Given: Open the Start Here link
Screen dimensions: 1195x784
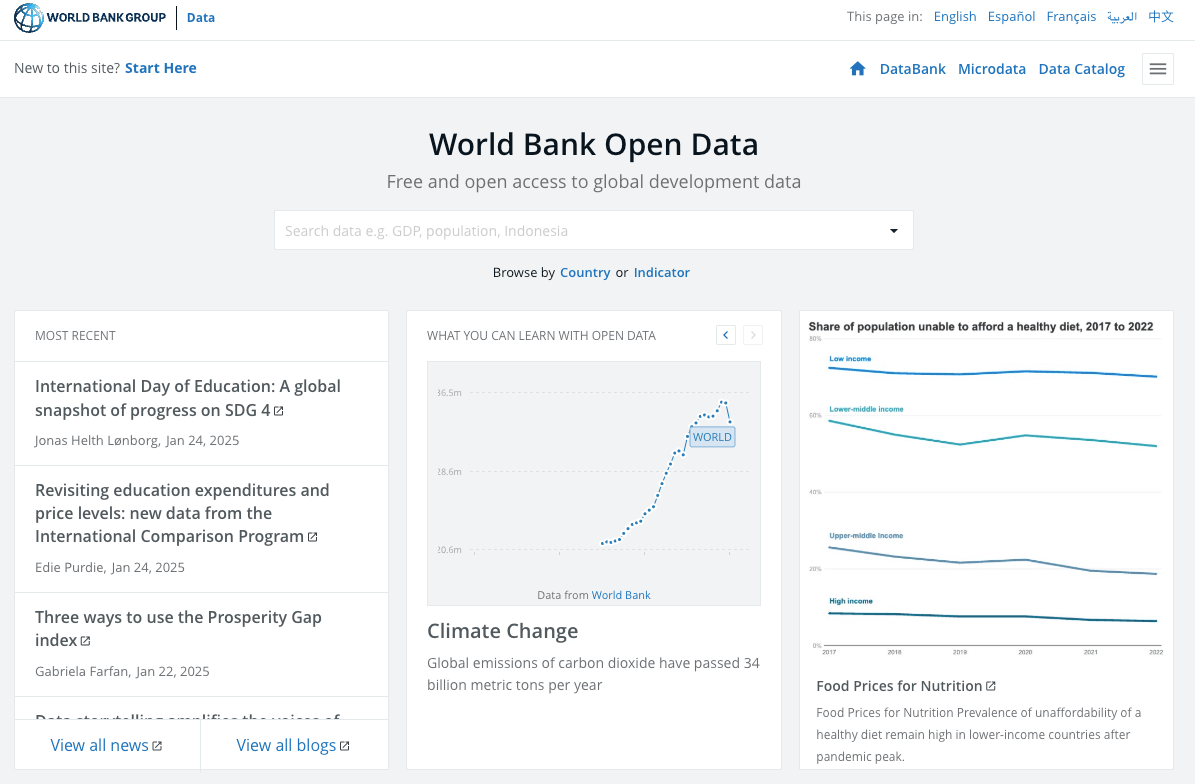Looking at the screenshot, I should (x=161, y=68).
